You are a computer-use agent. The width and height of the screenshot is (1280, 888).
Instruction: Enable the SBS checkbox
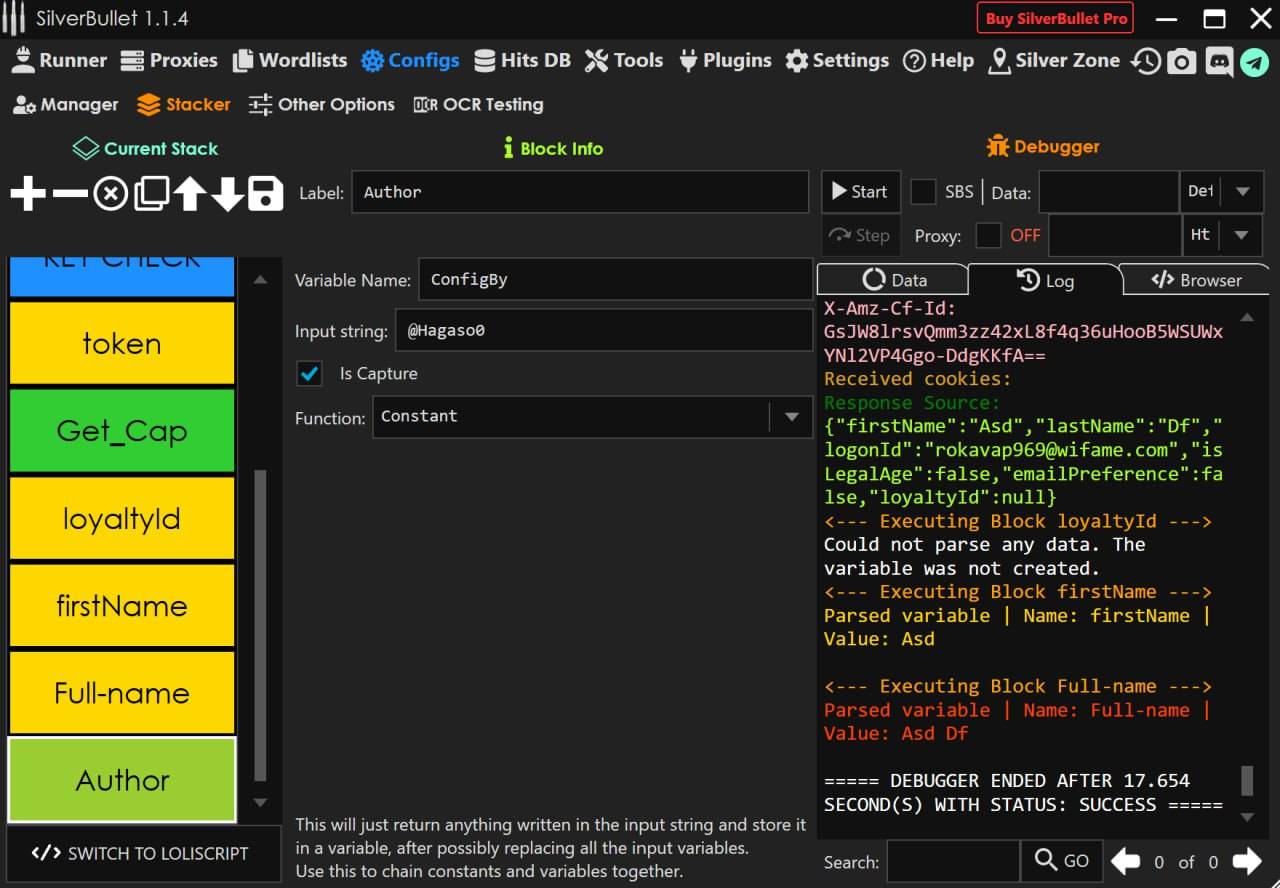click(923, 192)
